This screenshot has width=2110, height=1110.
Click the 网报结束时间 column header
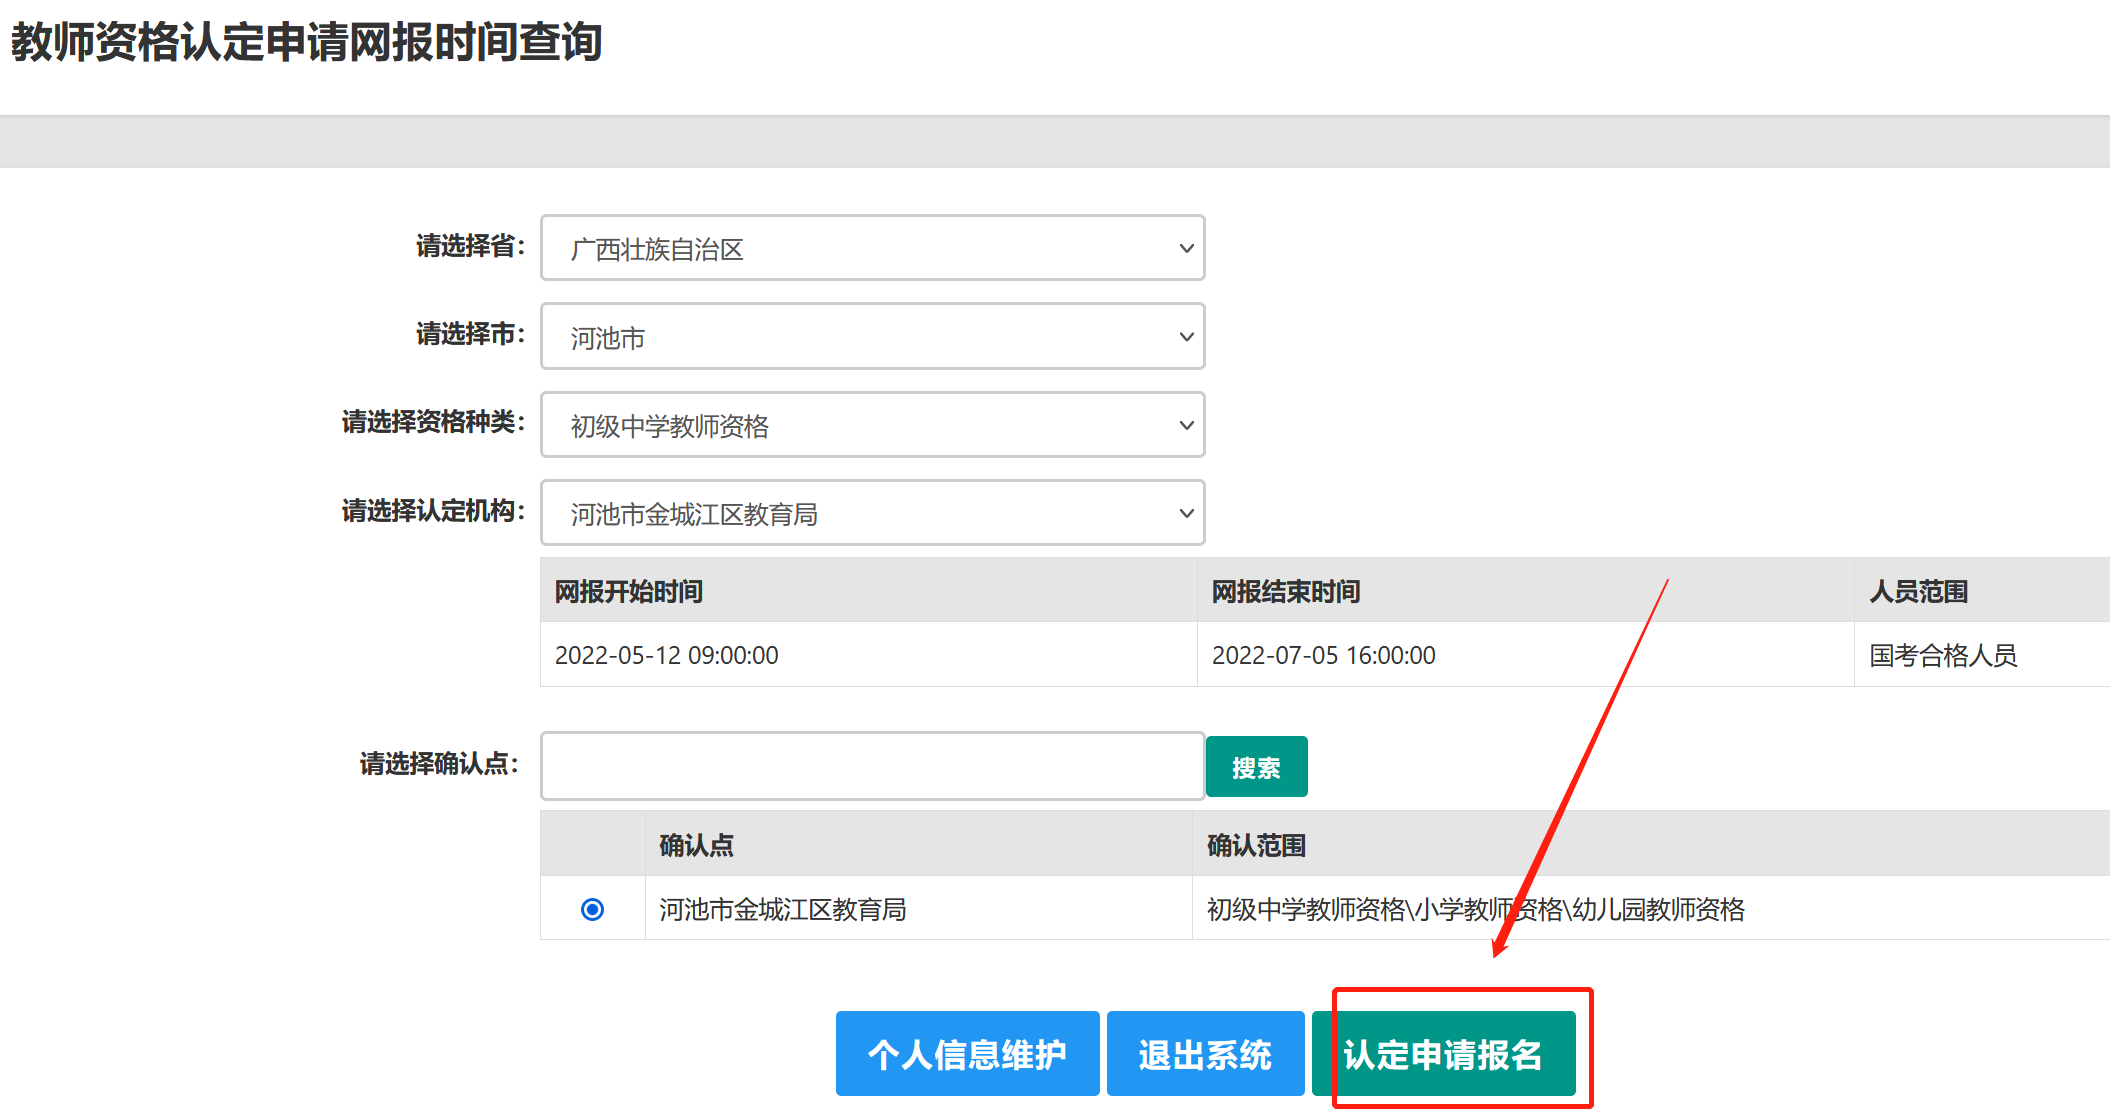[x=1286, y=591]
